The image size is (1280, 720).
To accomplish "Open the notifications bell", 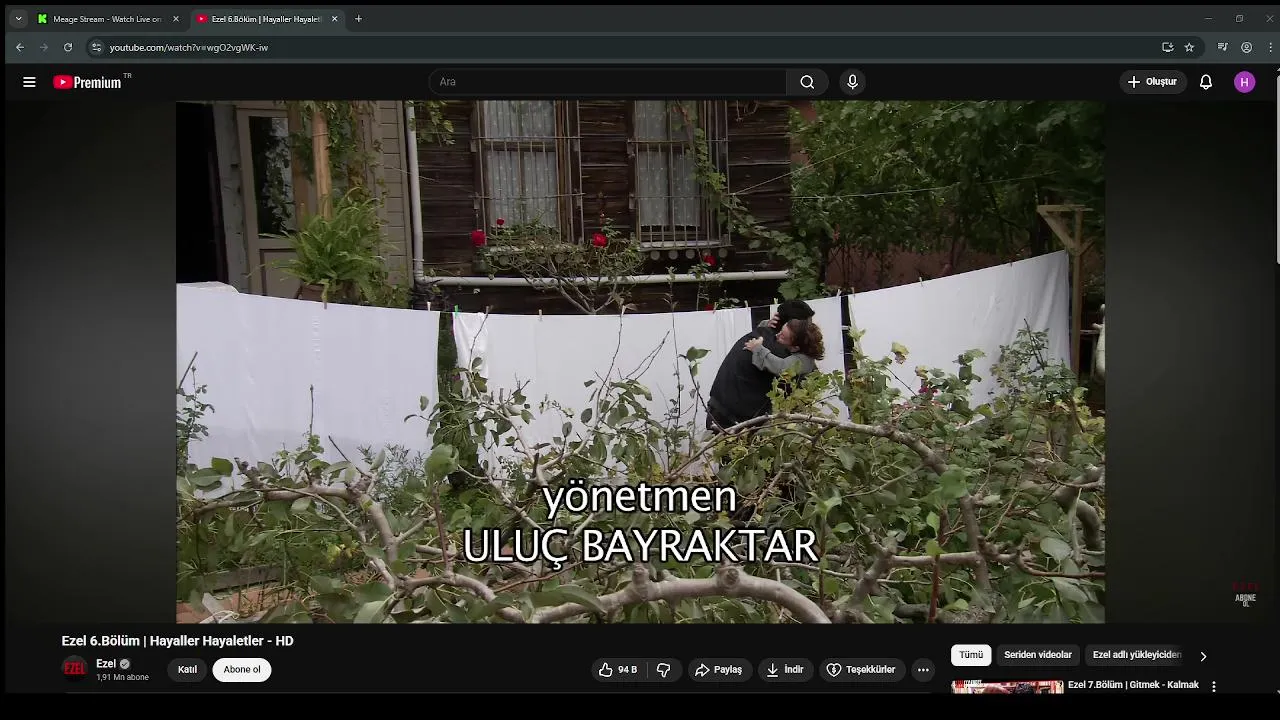I will click(1206, 82).
